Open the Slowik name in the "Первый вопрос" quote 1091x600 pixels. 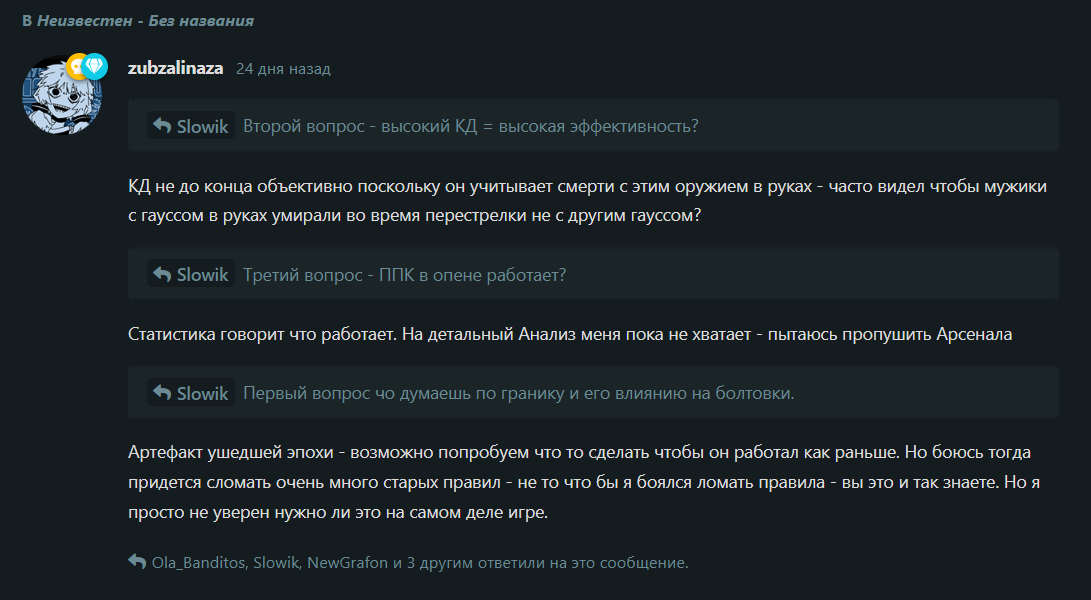click(x=202, y=393)
